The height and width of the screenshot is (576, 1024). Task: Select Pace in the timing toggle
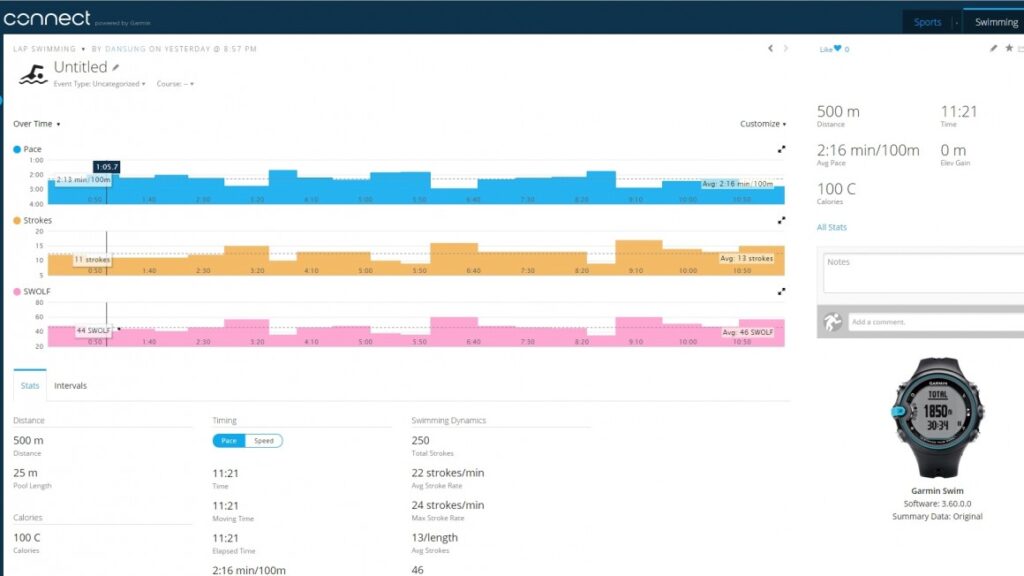(x=229, y=440)
